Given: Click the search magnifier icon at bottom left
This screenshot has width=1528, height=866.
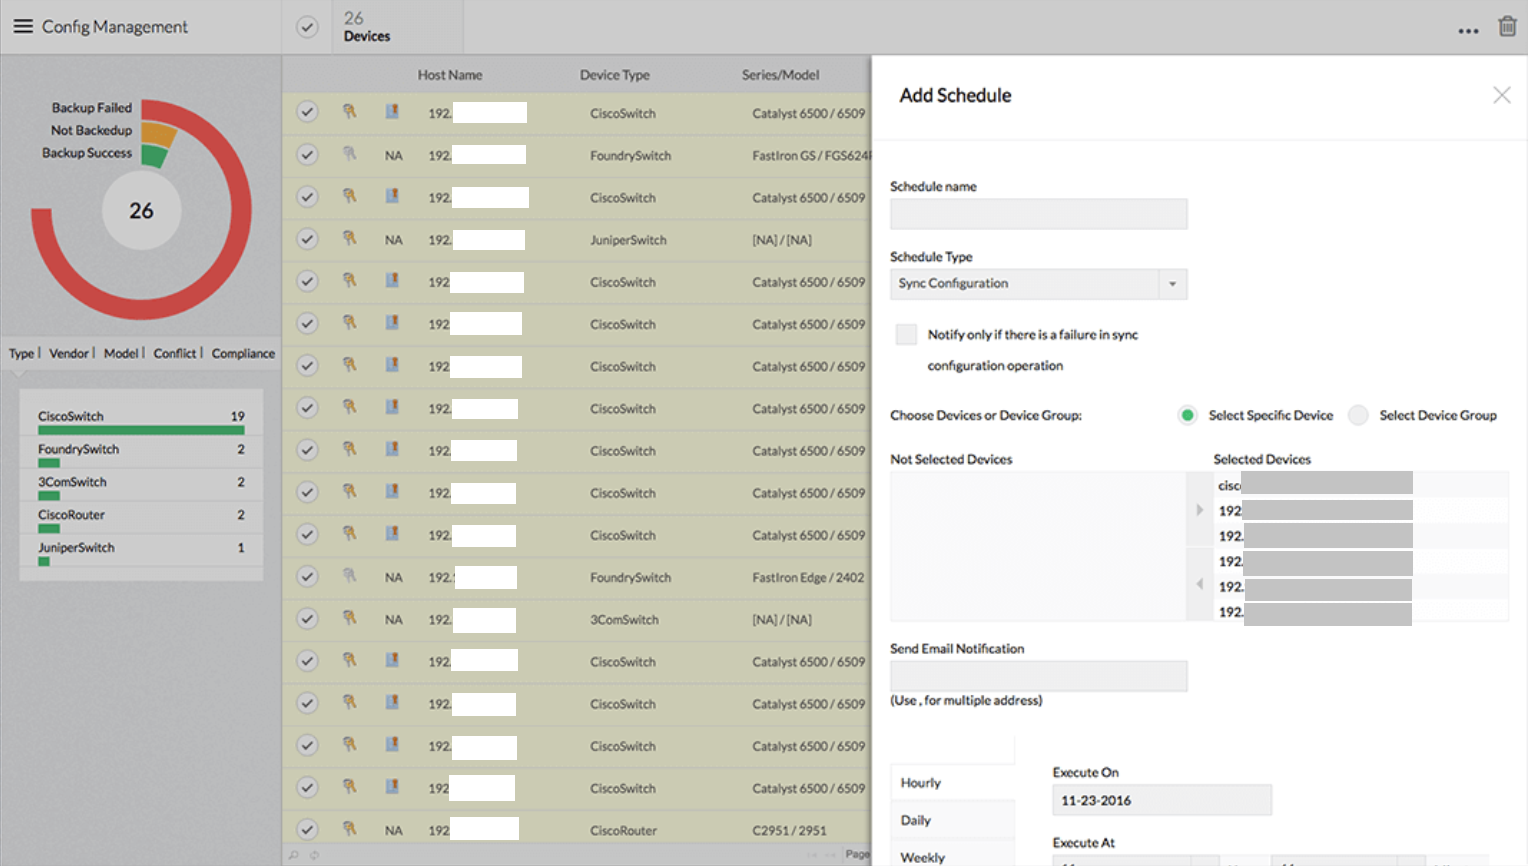Looking at the screenshot, I should coord(294,855).
